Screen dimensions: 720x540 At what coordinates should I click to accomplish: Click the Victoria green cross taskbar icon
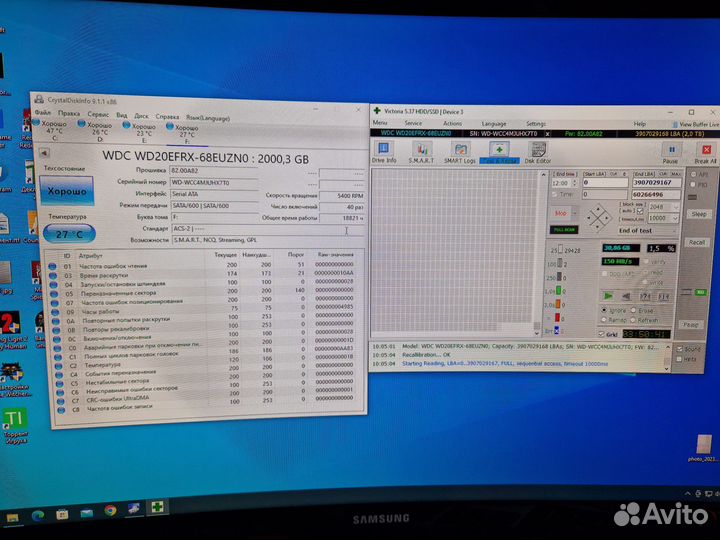click(x=158, y=506)
